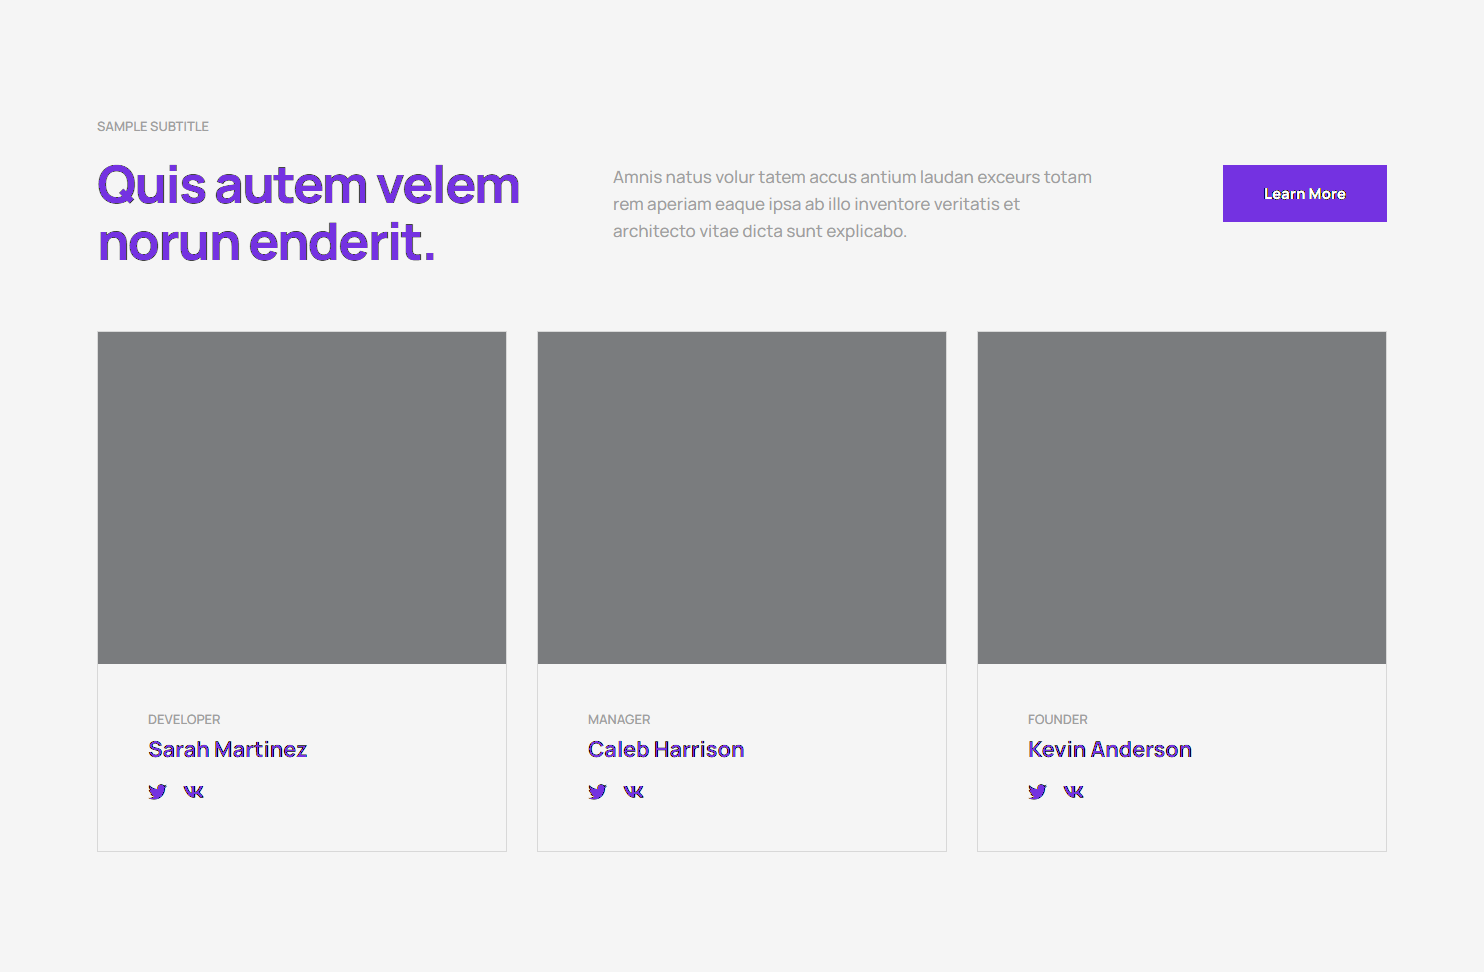Open the photo above Kevin Anderson

click(1182, 498)
